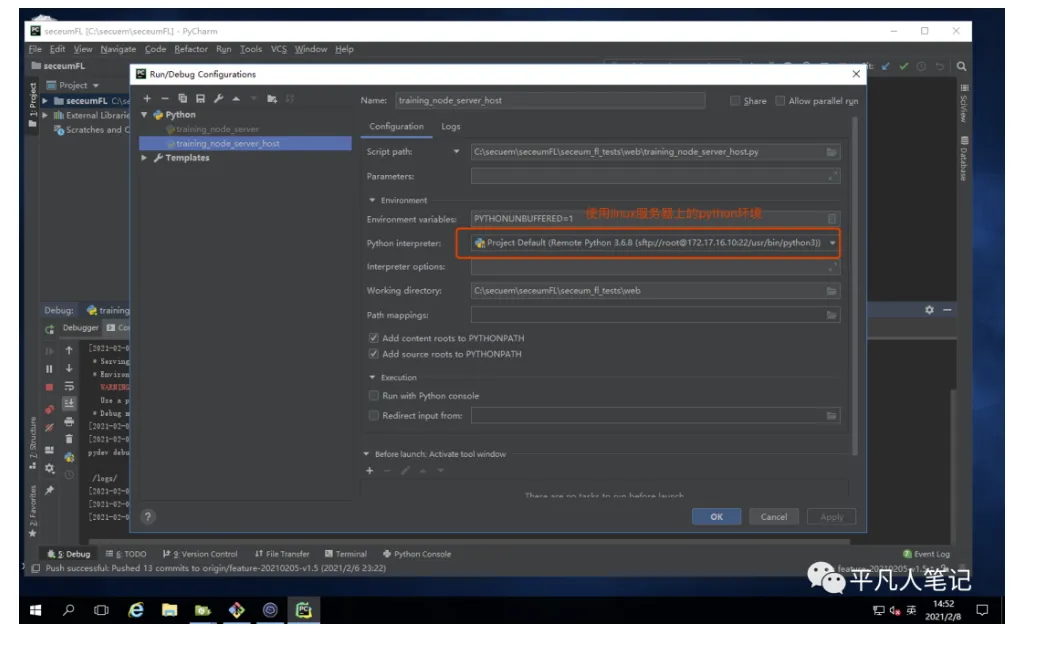Click the Parameters input field
1039x647 pixels.
pos(655,176)
